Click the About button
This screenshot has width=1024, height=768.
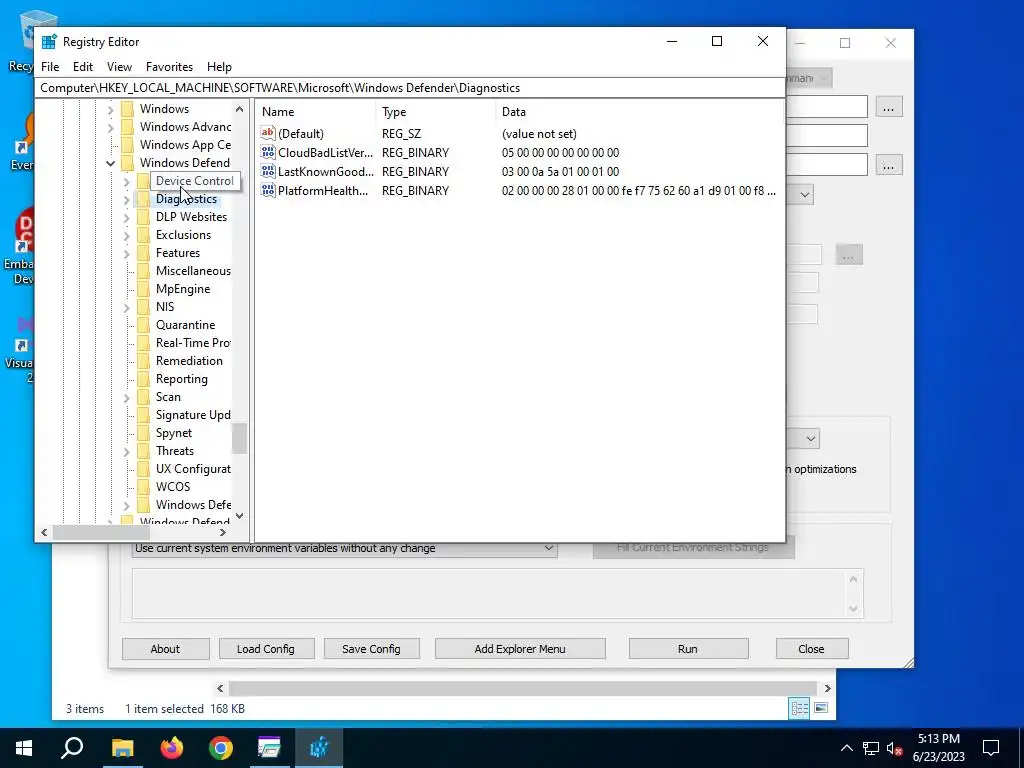click(165, 649)
